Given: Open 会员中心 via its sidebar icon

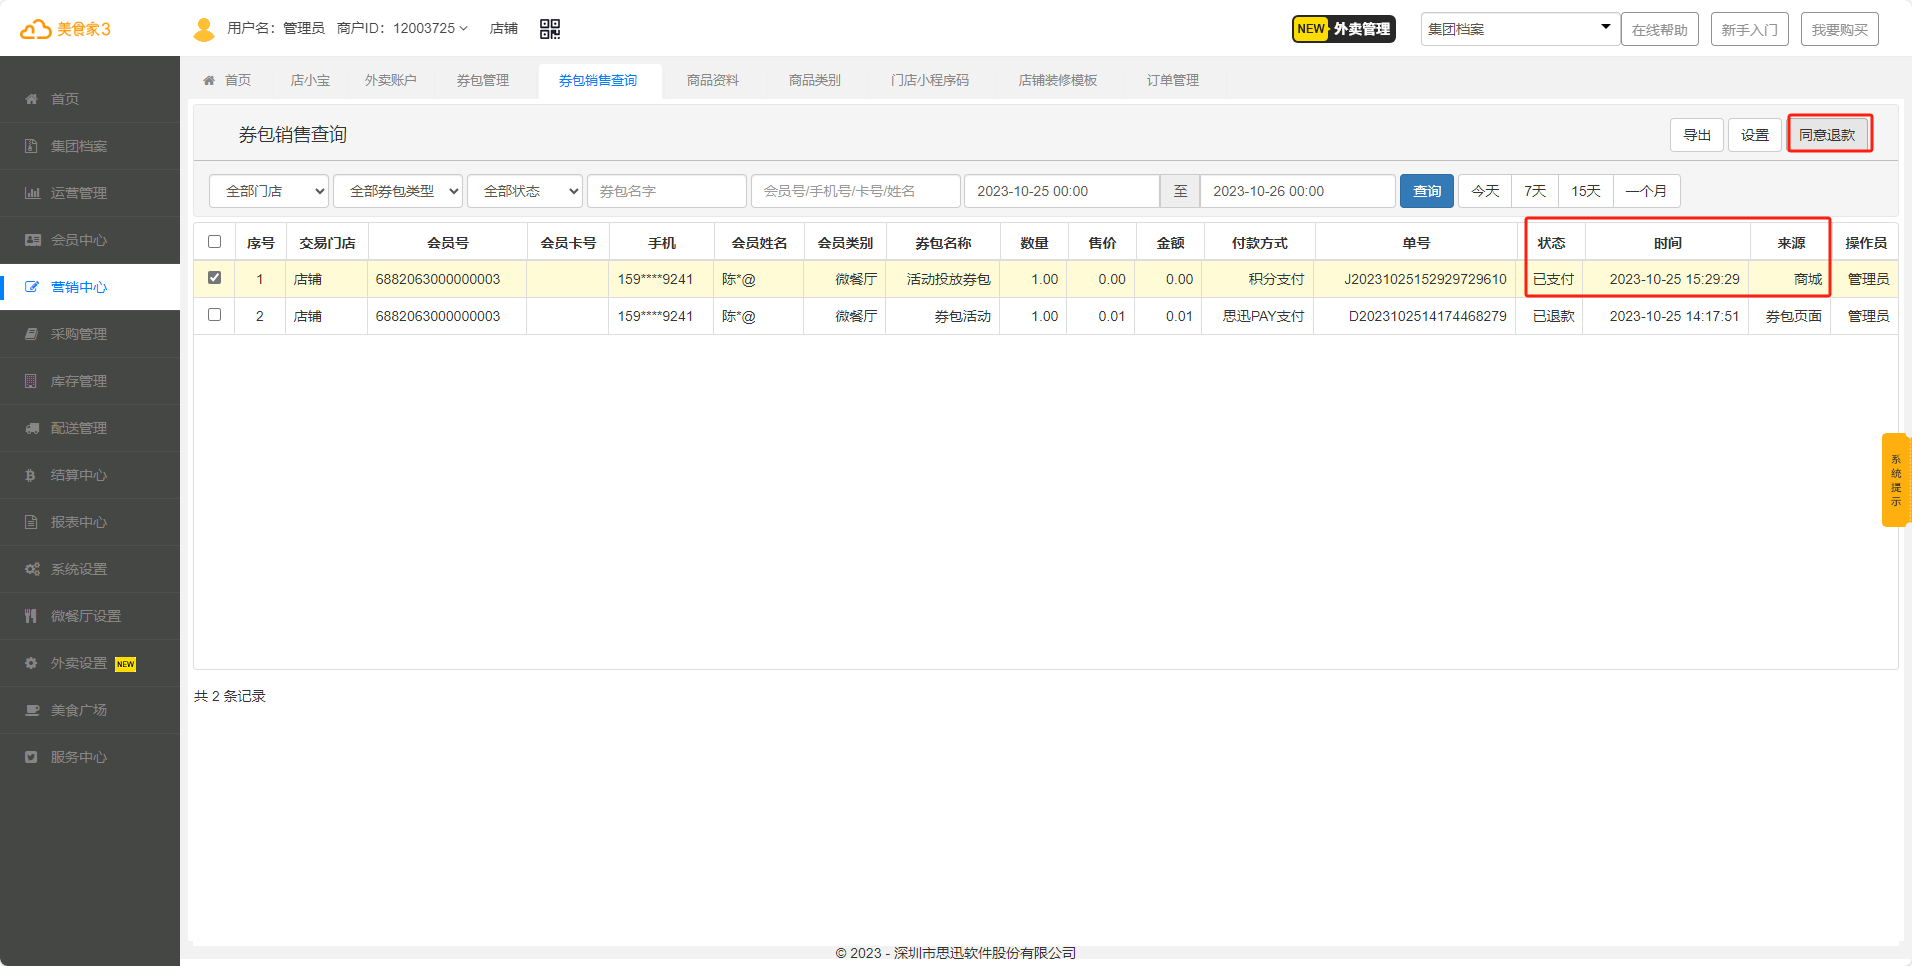Looking at the screenshot, I should click(32, 240).
